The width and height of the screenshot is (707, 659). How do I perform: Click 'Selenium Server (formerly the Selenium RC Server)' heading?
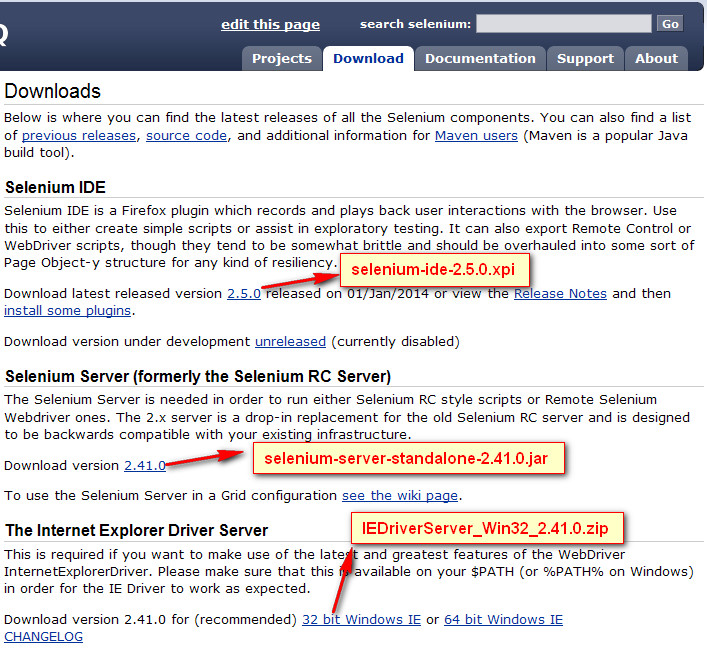click(x=198, y=376)
